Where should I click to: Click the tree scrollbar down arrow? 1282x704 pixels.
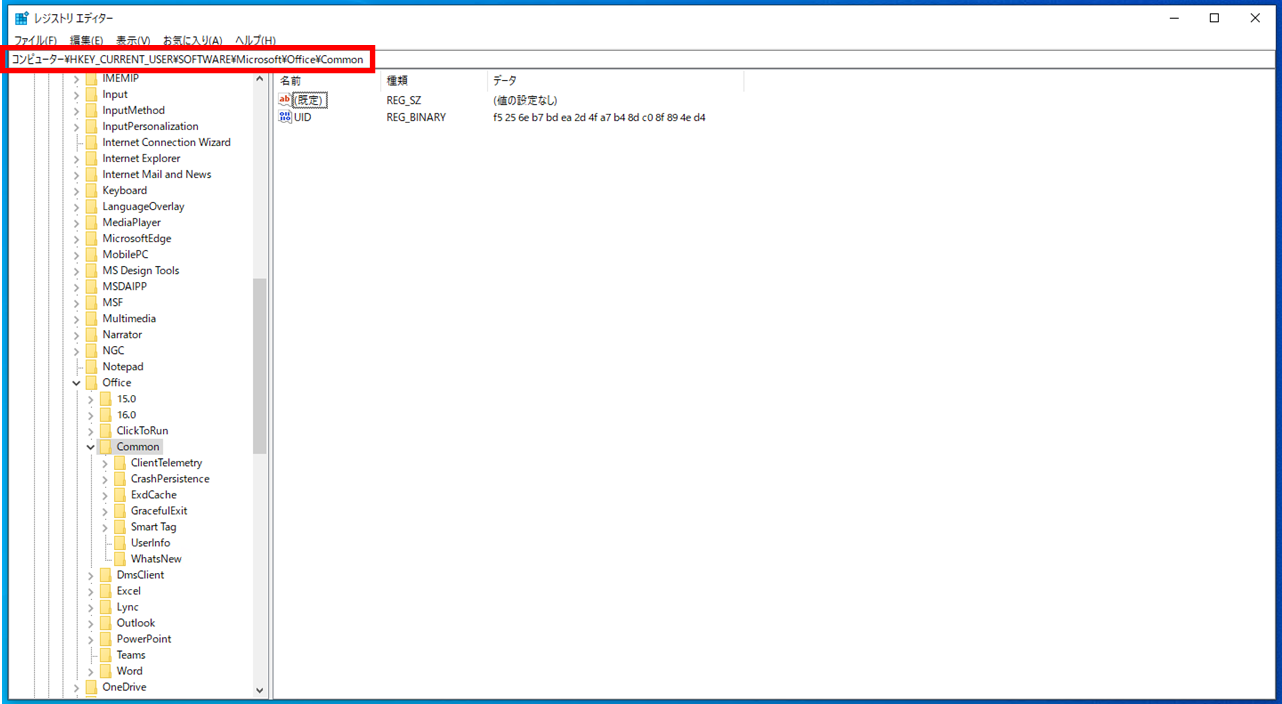260,690
